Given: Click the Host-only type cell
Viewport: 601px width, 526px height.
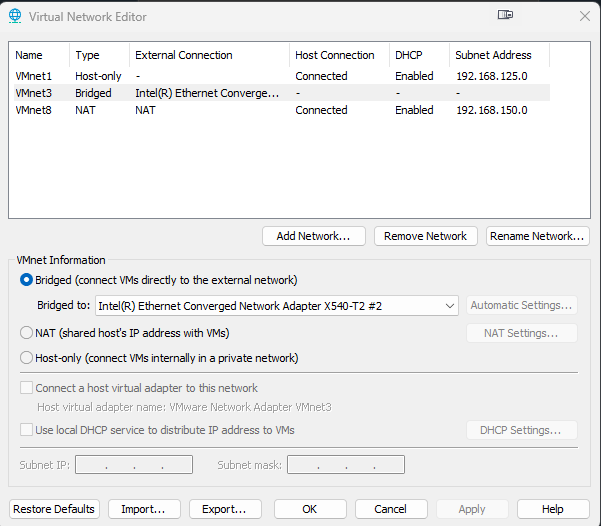Looking at the screenshot, I should (x=98, y=76).
